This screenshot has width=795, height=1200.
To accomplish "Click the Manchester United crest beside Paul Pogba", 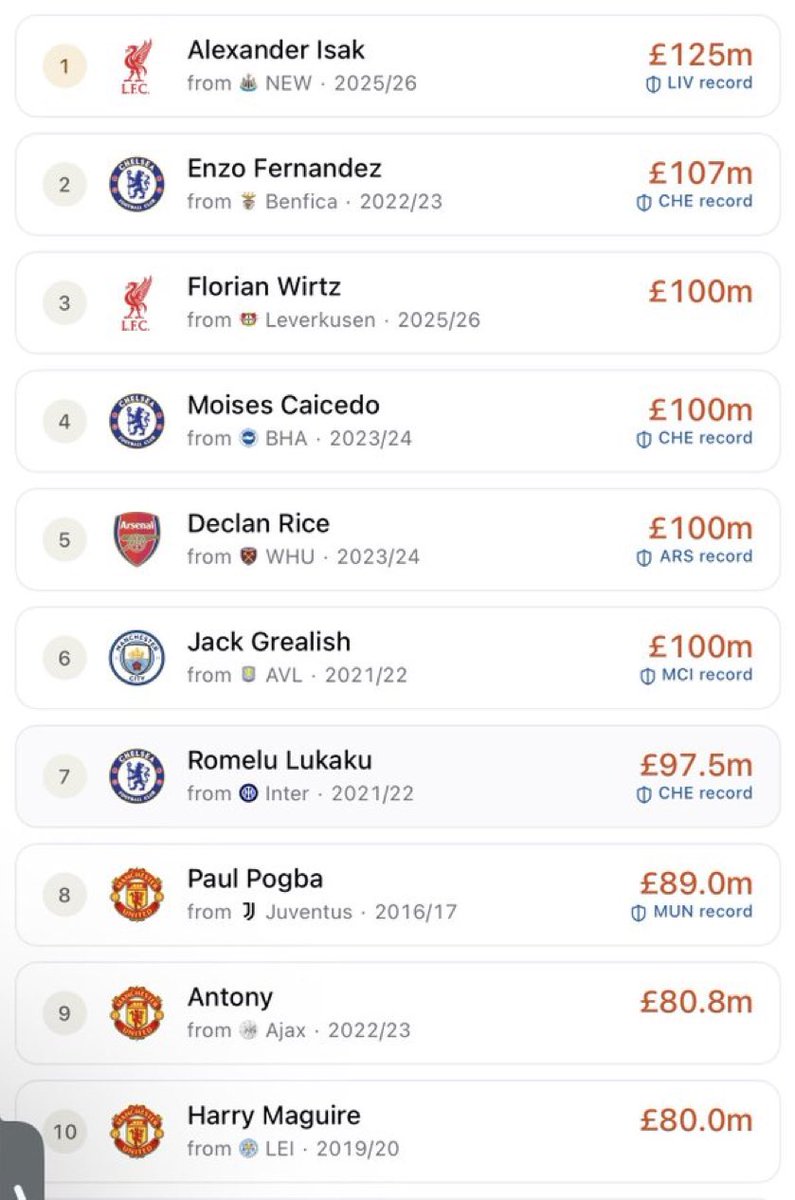I will click(x=137, y=895).
